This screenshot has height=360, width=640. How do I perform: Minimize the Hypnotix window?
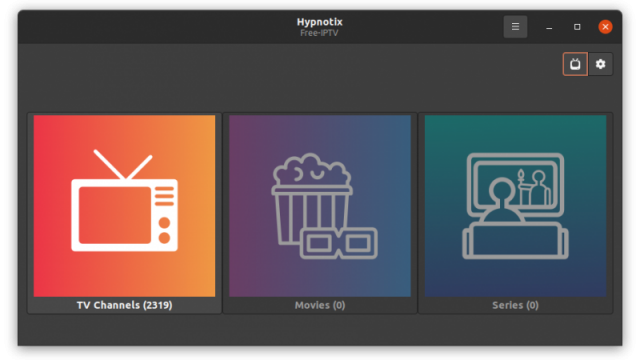549,27
